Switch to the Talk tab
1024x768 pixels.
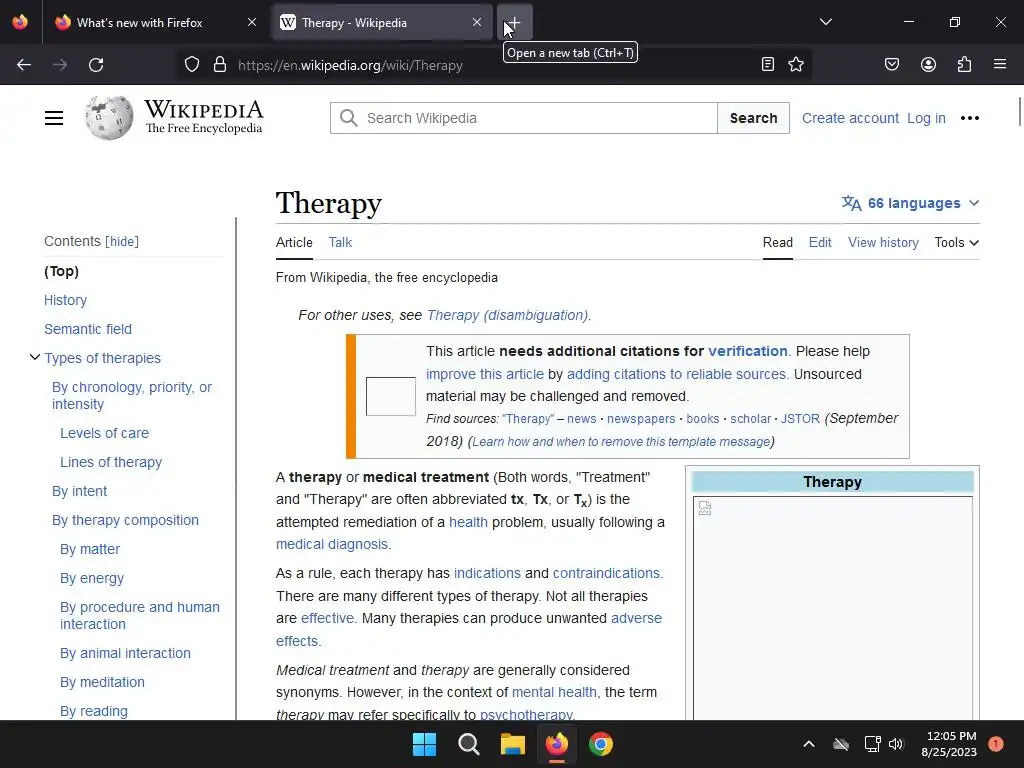coord(340,242)
